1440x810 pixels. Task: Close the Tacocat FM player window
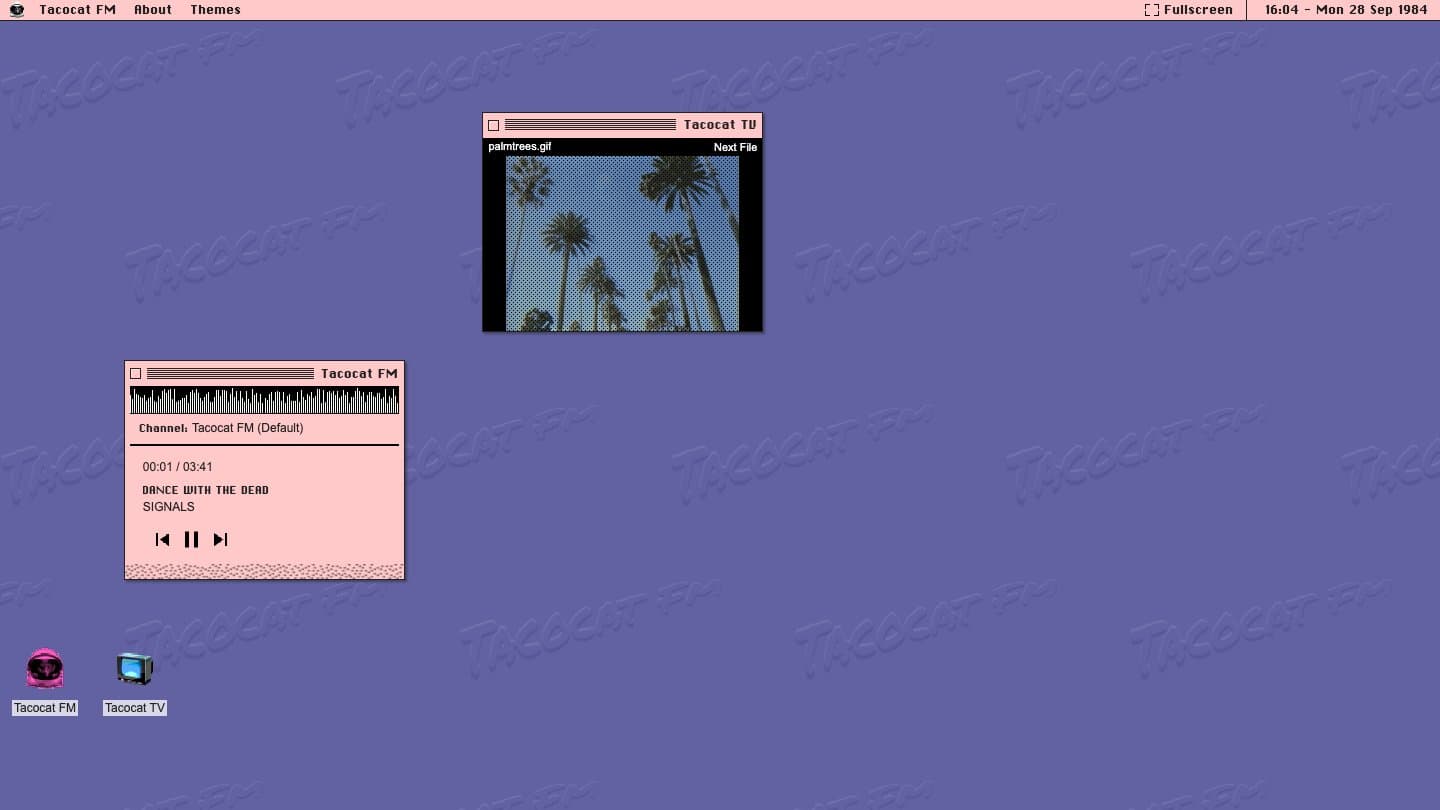pos(136,374)
